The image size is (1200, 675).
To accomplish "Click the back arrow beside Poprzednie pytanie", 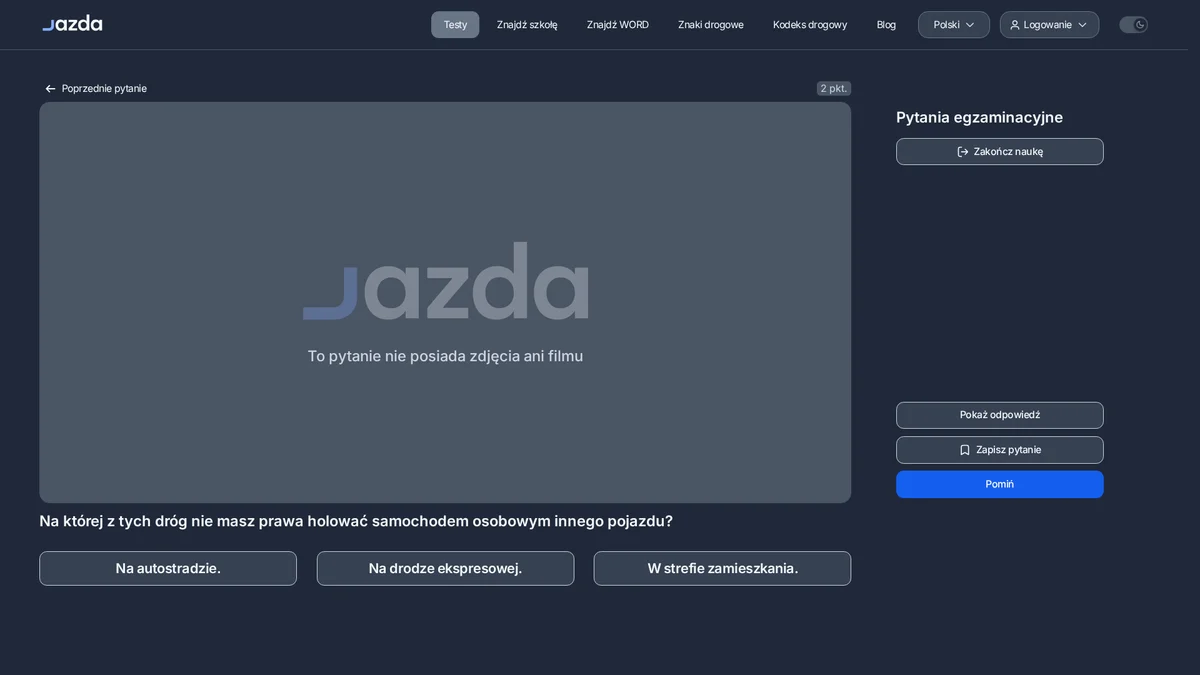I will click(x=50, y=89).
